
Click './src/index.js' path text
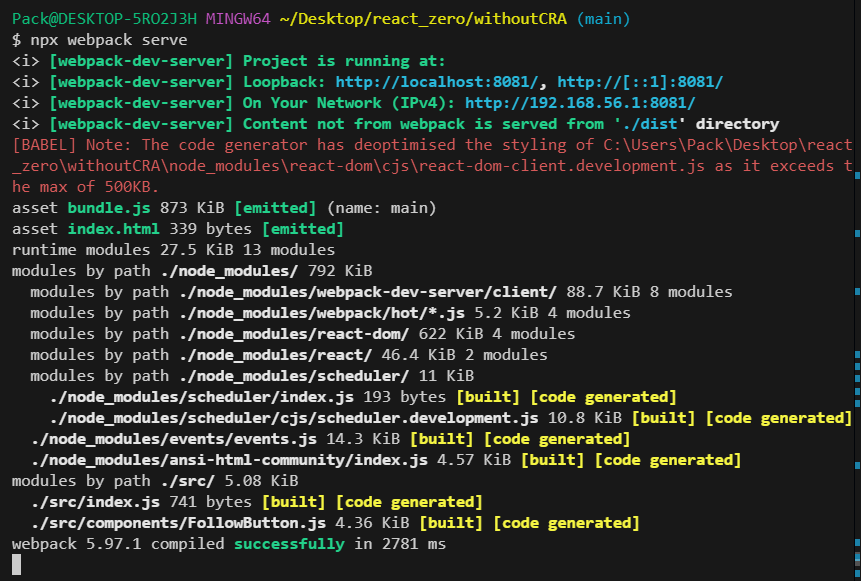point(96,502)
